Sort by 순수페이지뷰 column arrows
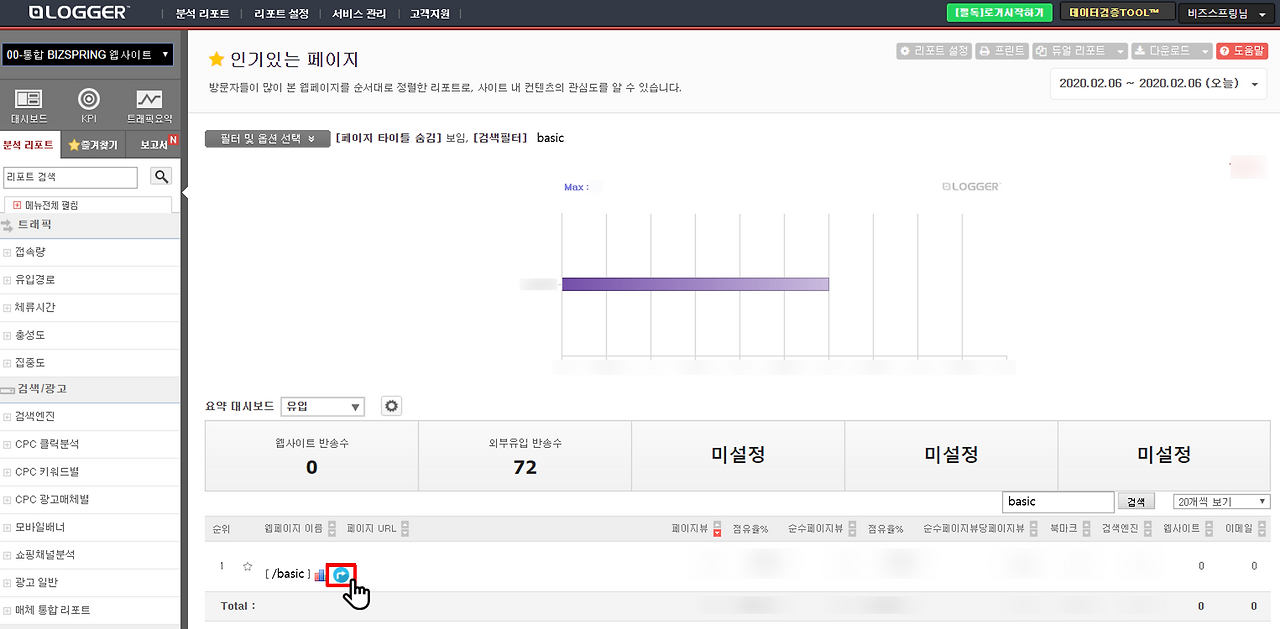The height and width of the screenshot is (629, 1280). tap(853, 529)
